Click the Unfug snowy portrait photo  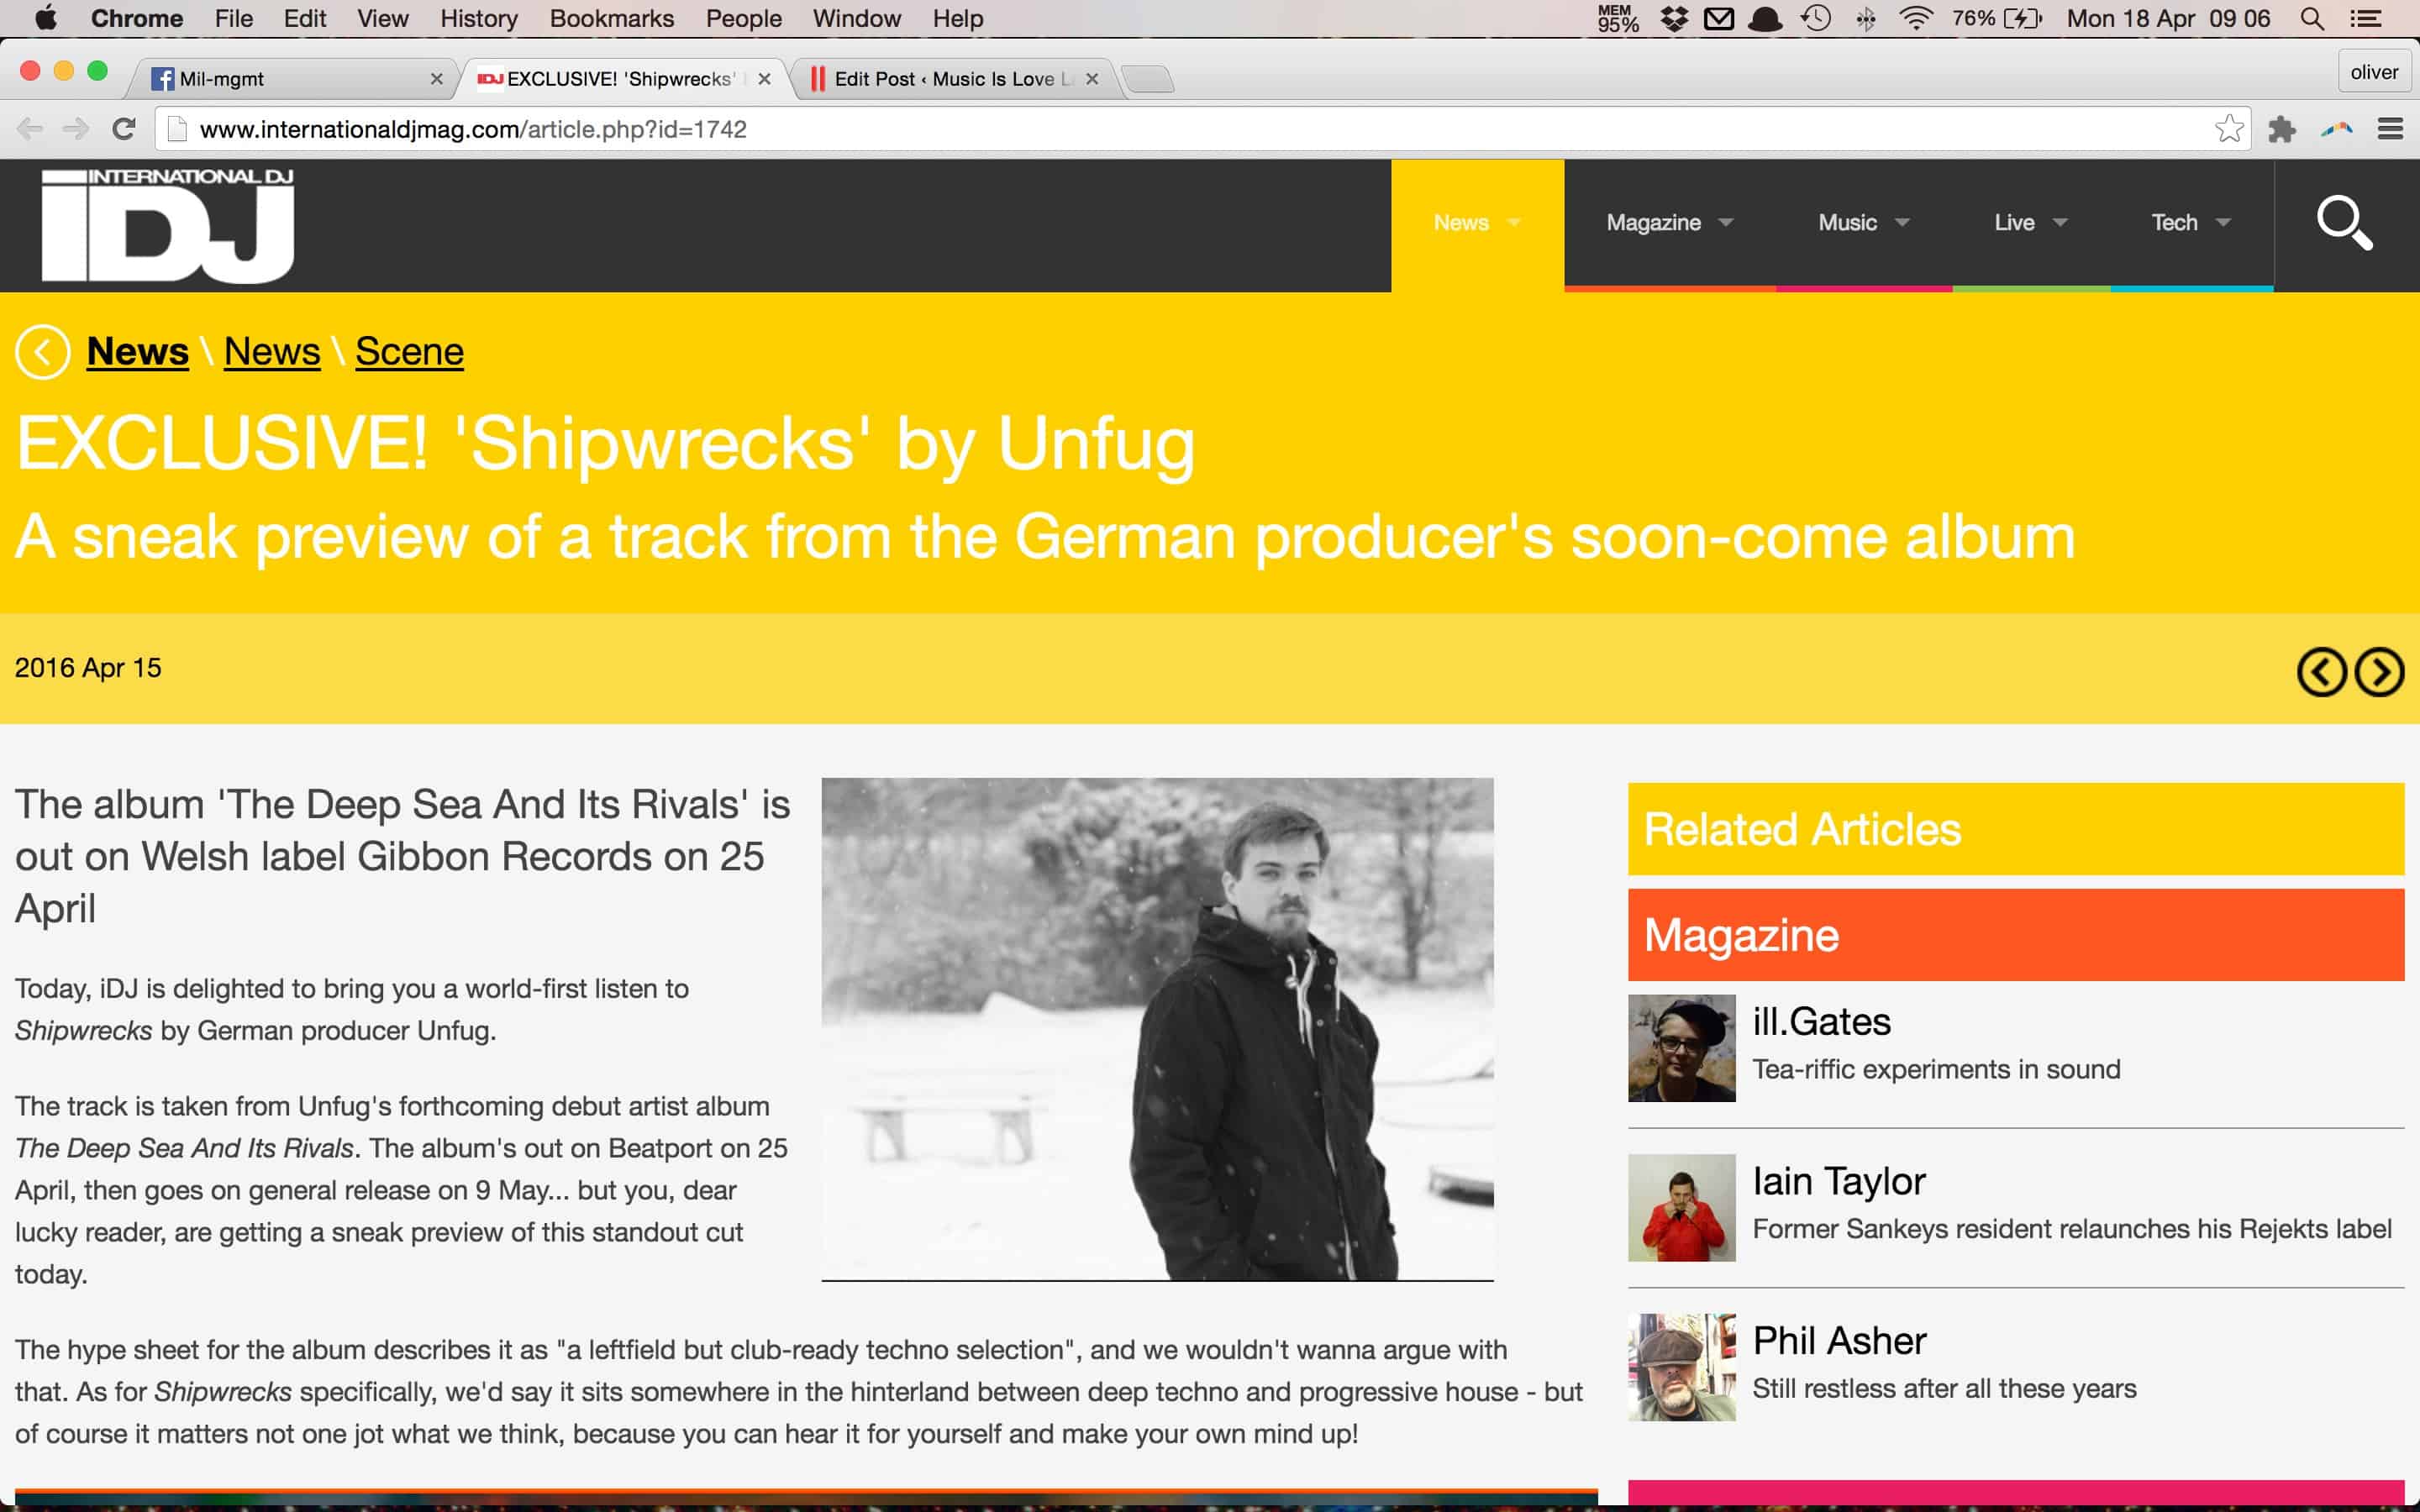pyautogui.click(x=1157, y=1029)
